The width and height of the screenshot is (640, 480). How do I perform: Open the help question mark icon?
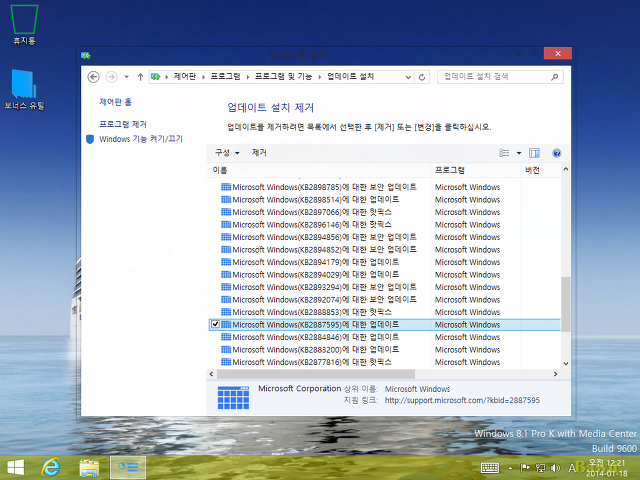coord(556,153)
